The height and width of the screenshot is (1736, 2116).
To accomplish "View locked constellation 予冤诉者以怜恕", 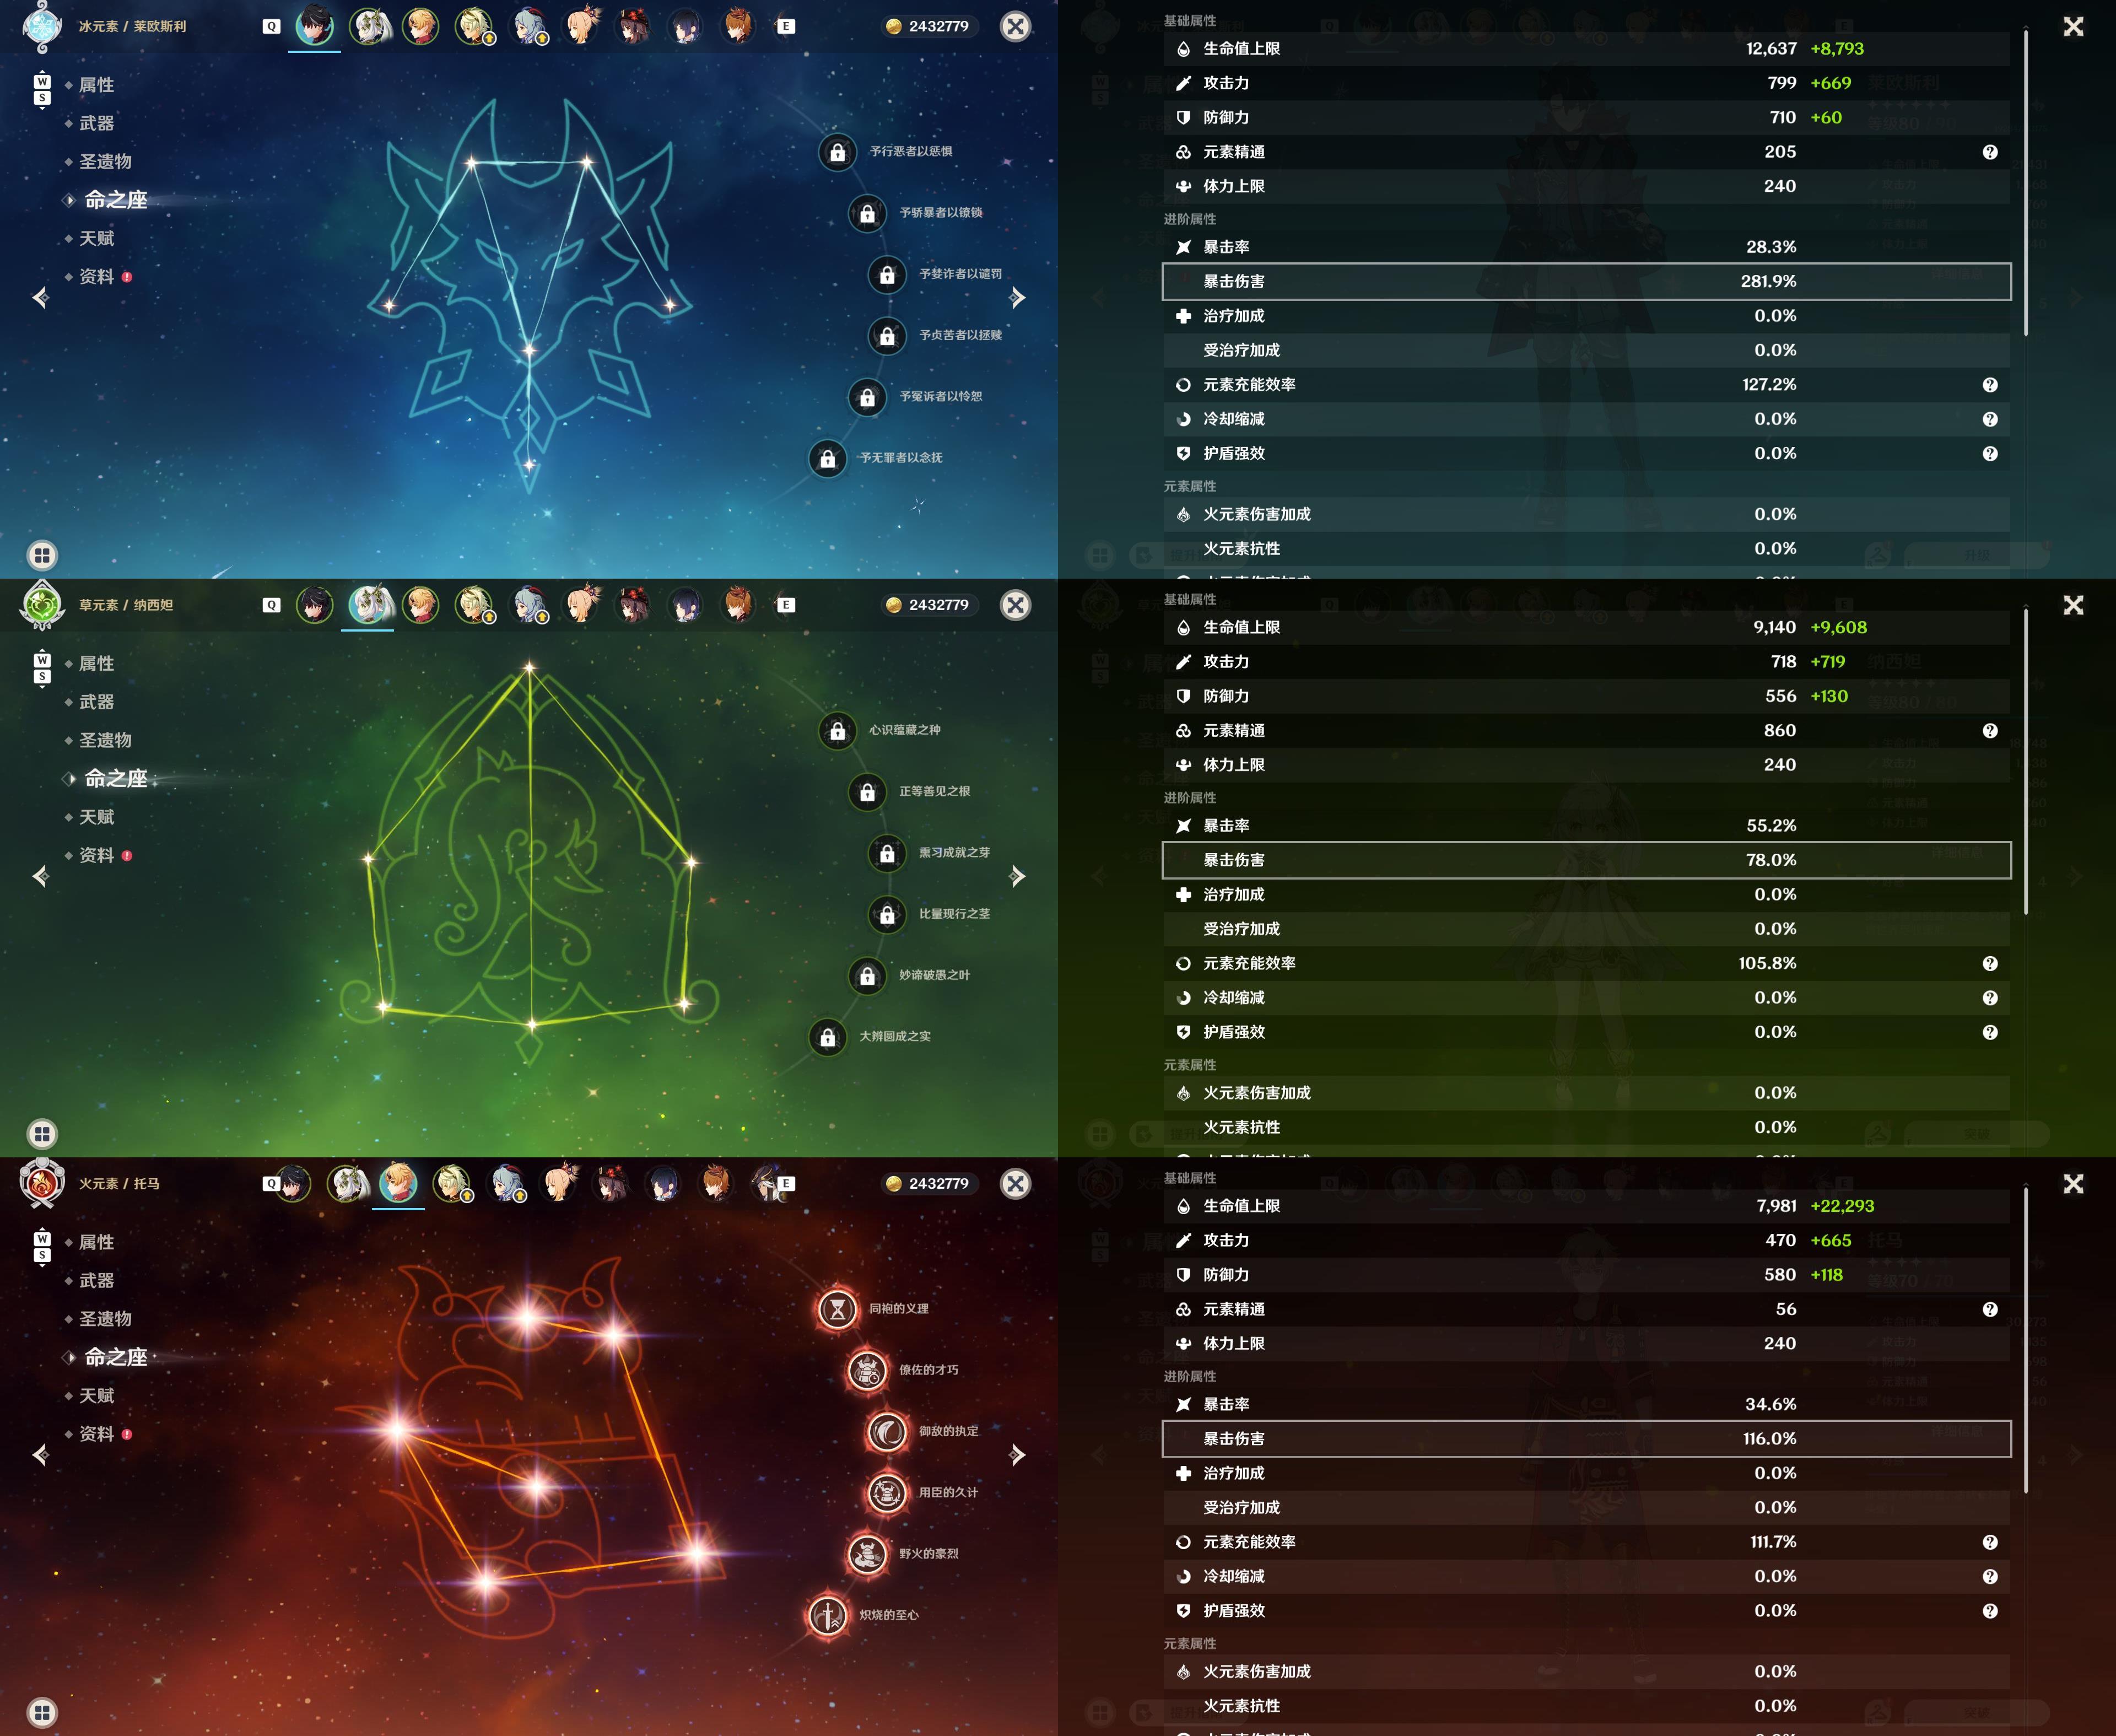I will pos(867,397).
